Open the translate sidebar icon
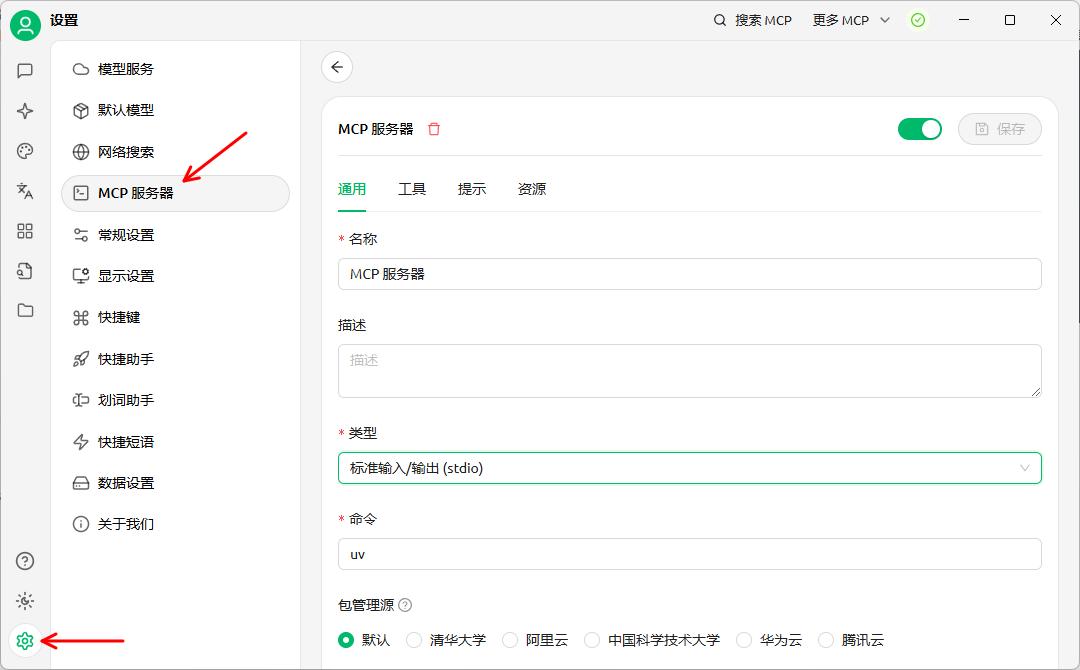 [25, 191]
